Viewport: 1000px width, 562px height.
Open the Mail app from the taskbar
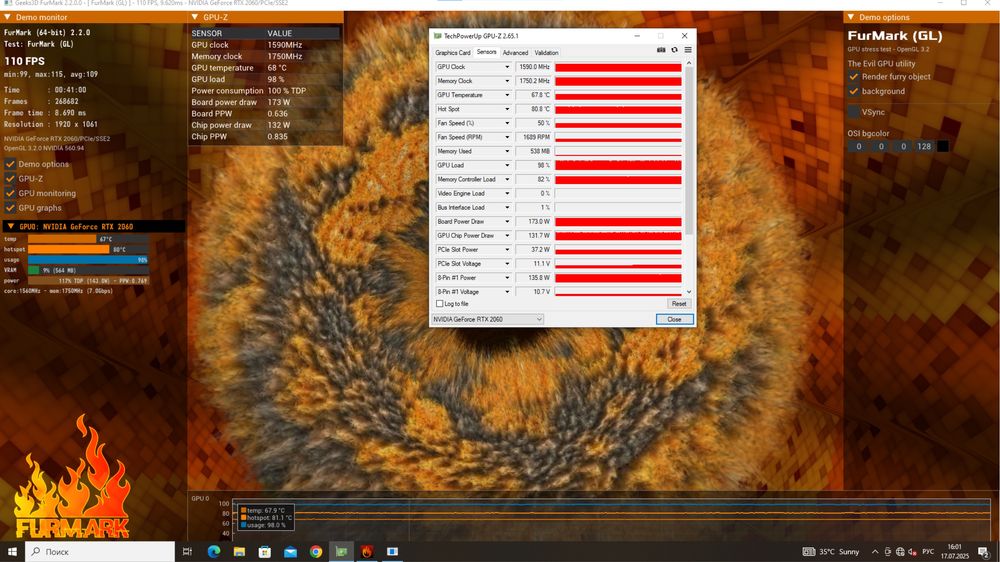click(290, 552)
